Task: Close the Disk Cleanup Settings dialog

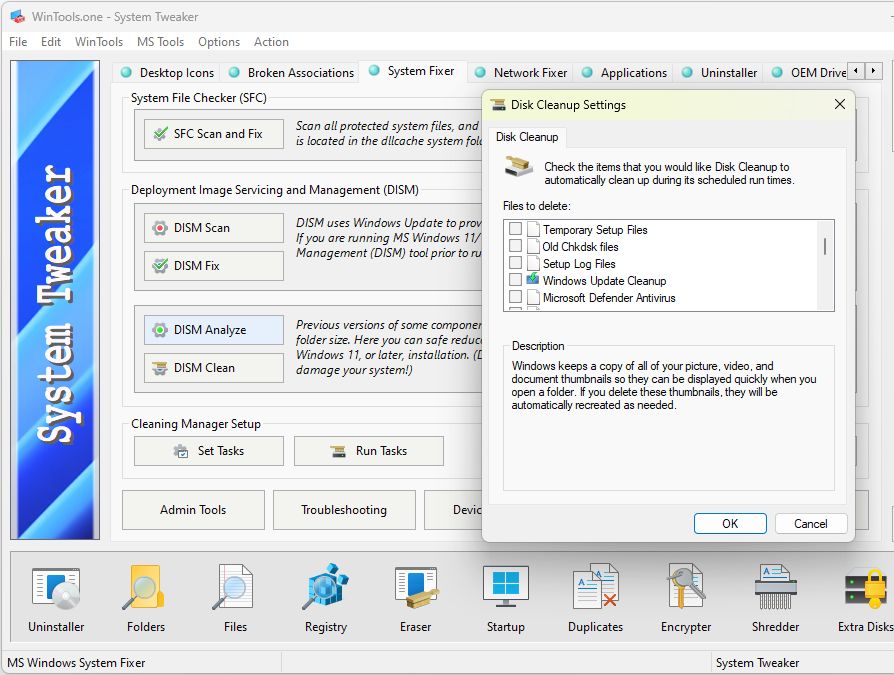Action: 840,104
